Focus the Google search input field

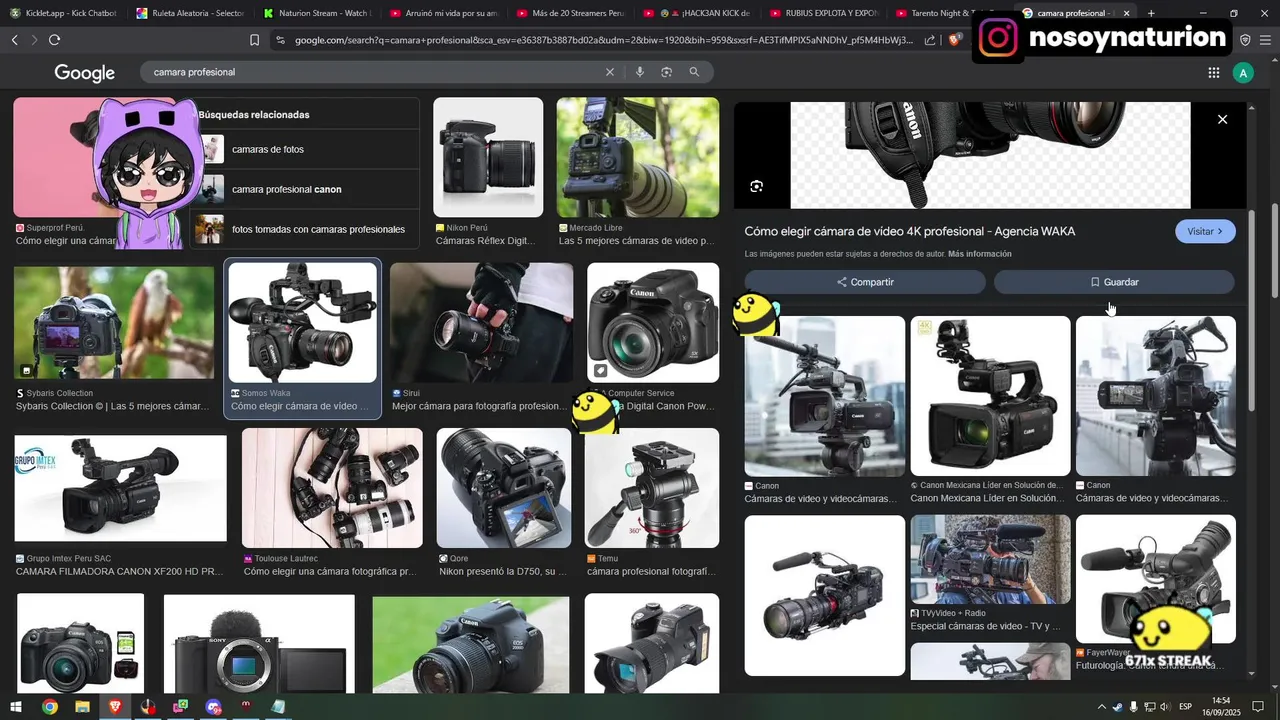(x=375, y=72)
